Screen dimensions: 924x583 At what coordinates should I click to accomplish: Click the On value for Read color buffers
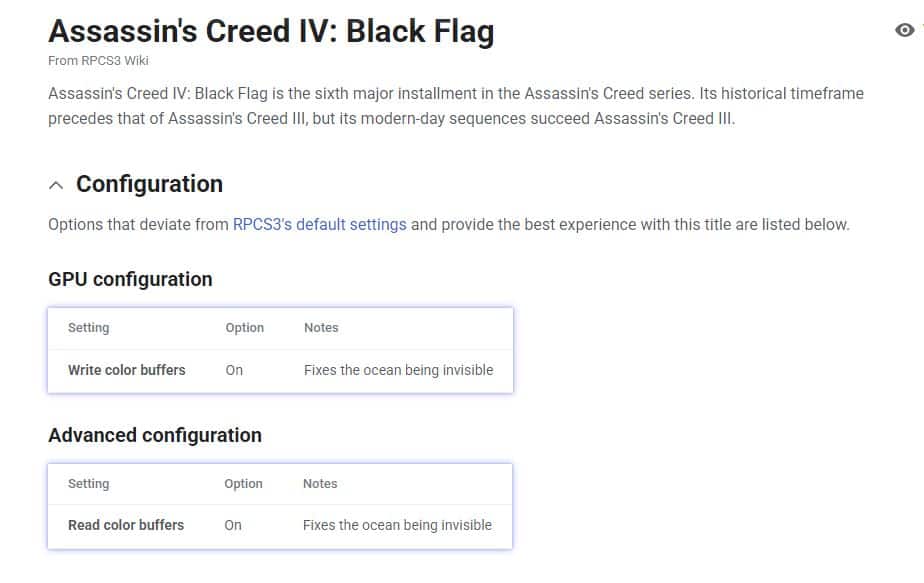pos(233,525)
